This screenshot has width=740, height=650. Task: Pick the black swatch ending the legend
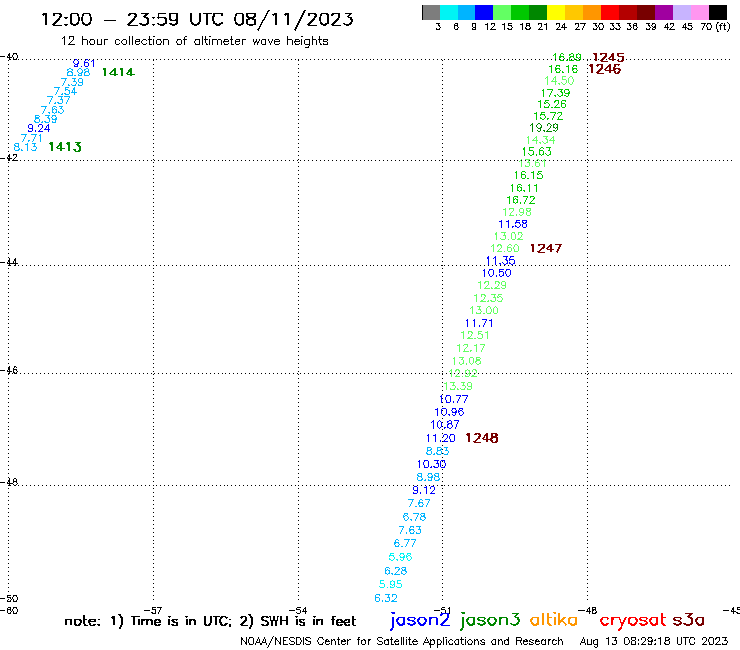coord(717,12)
